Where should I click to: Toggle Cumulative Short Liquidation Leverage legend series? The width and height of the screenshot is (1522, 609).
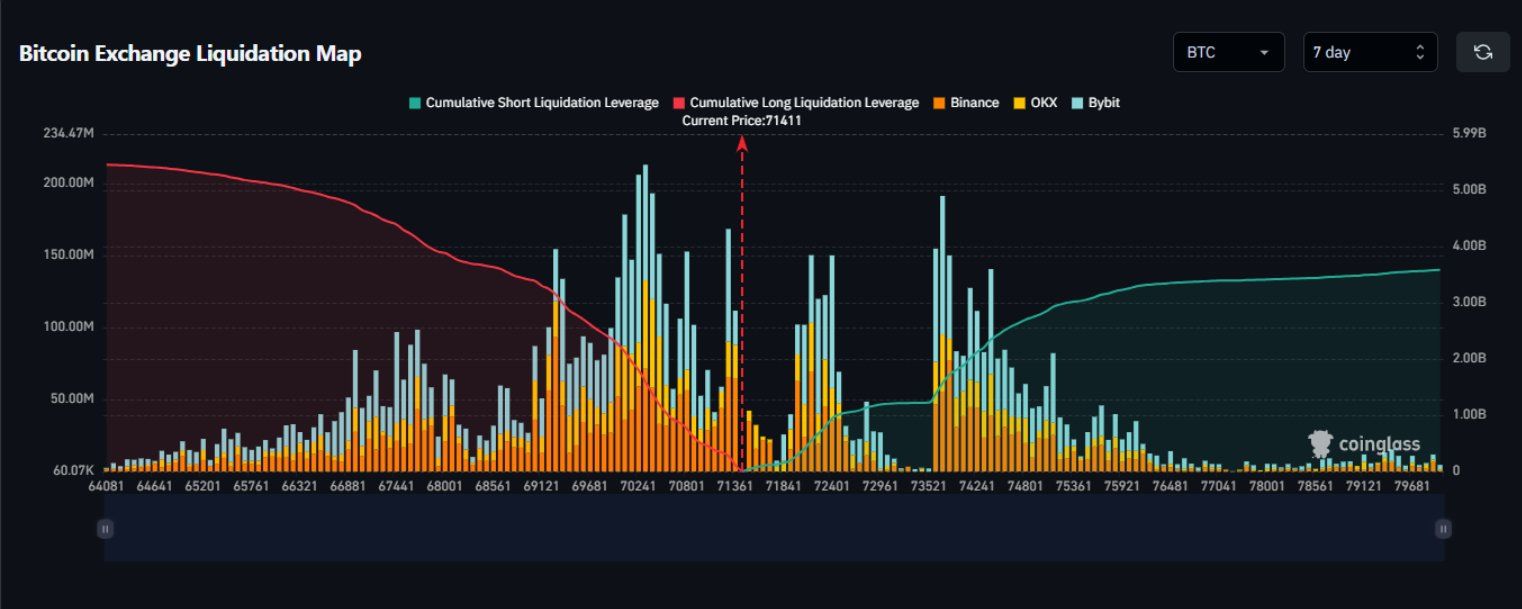(533, 102)
